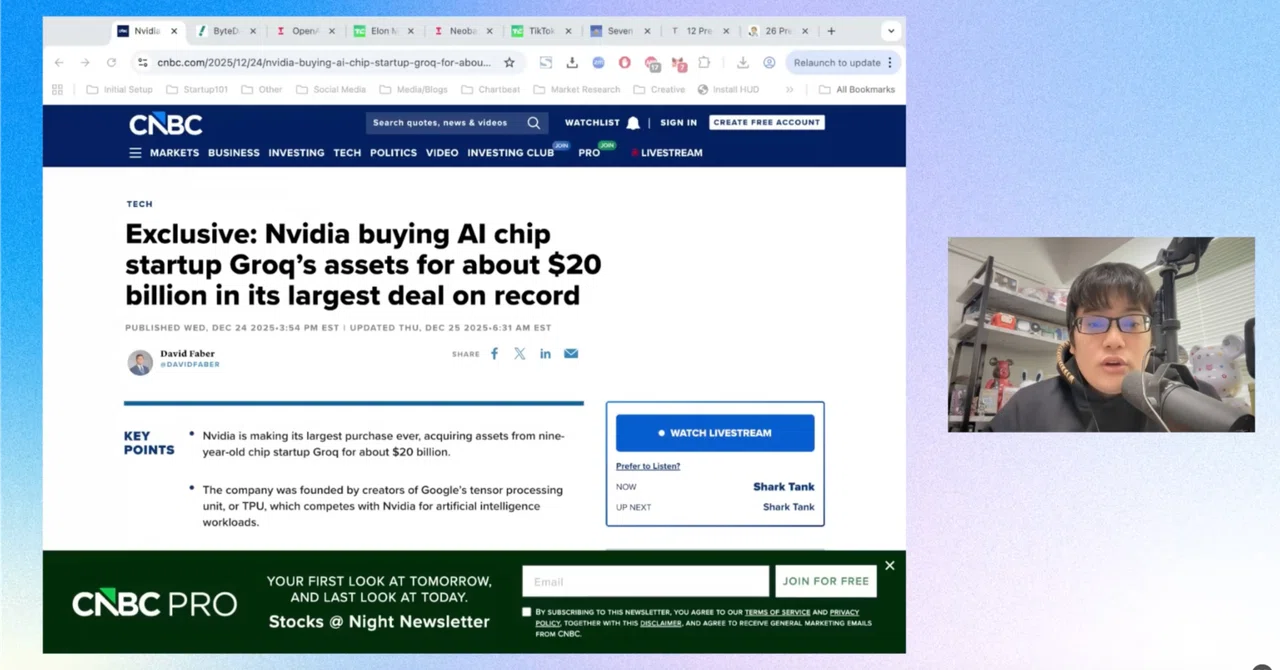Check the newsletter terms agreement checkbox

click(527, 612)
